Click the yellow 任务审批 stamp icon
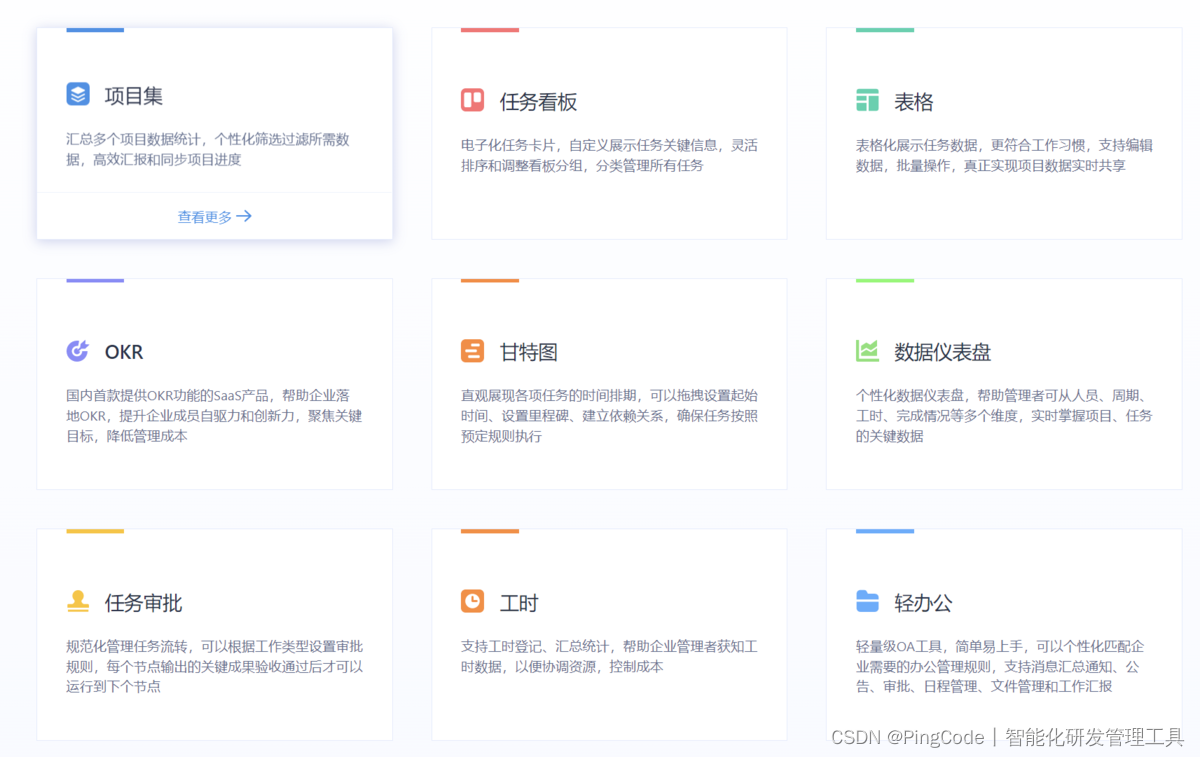Screen dimensions: 1200x757 (x=78, y=601)
